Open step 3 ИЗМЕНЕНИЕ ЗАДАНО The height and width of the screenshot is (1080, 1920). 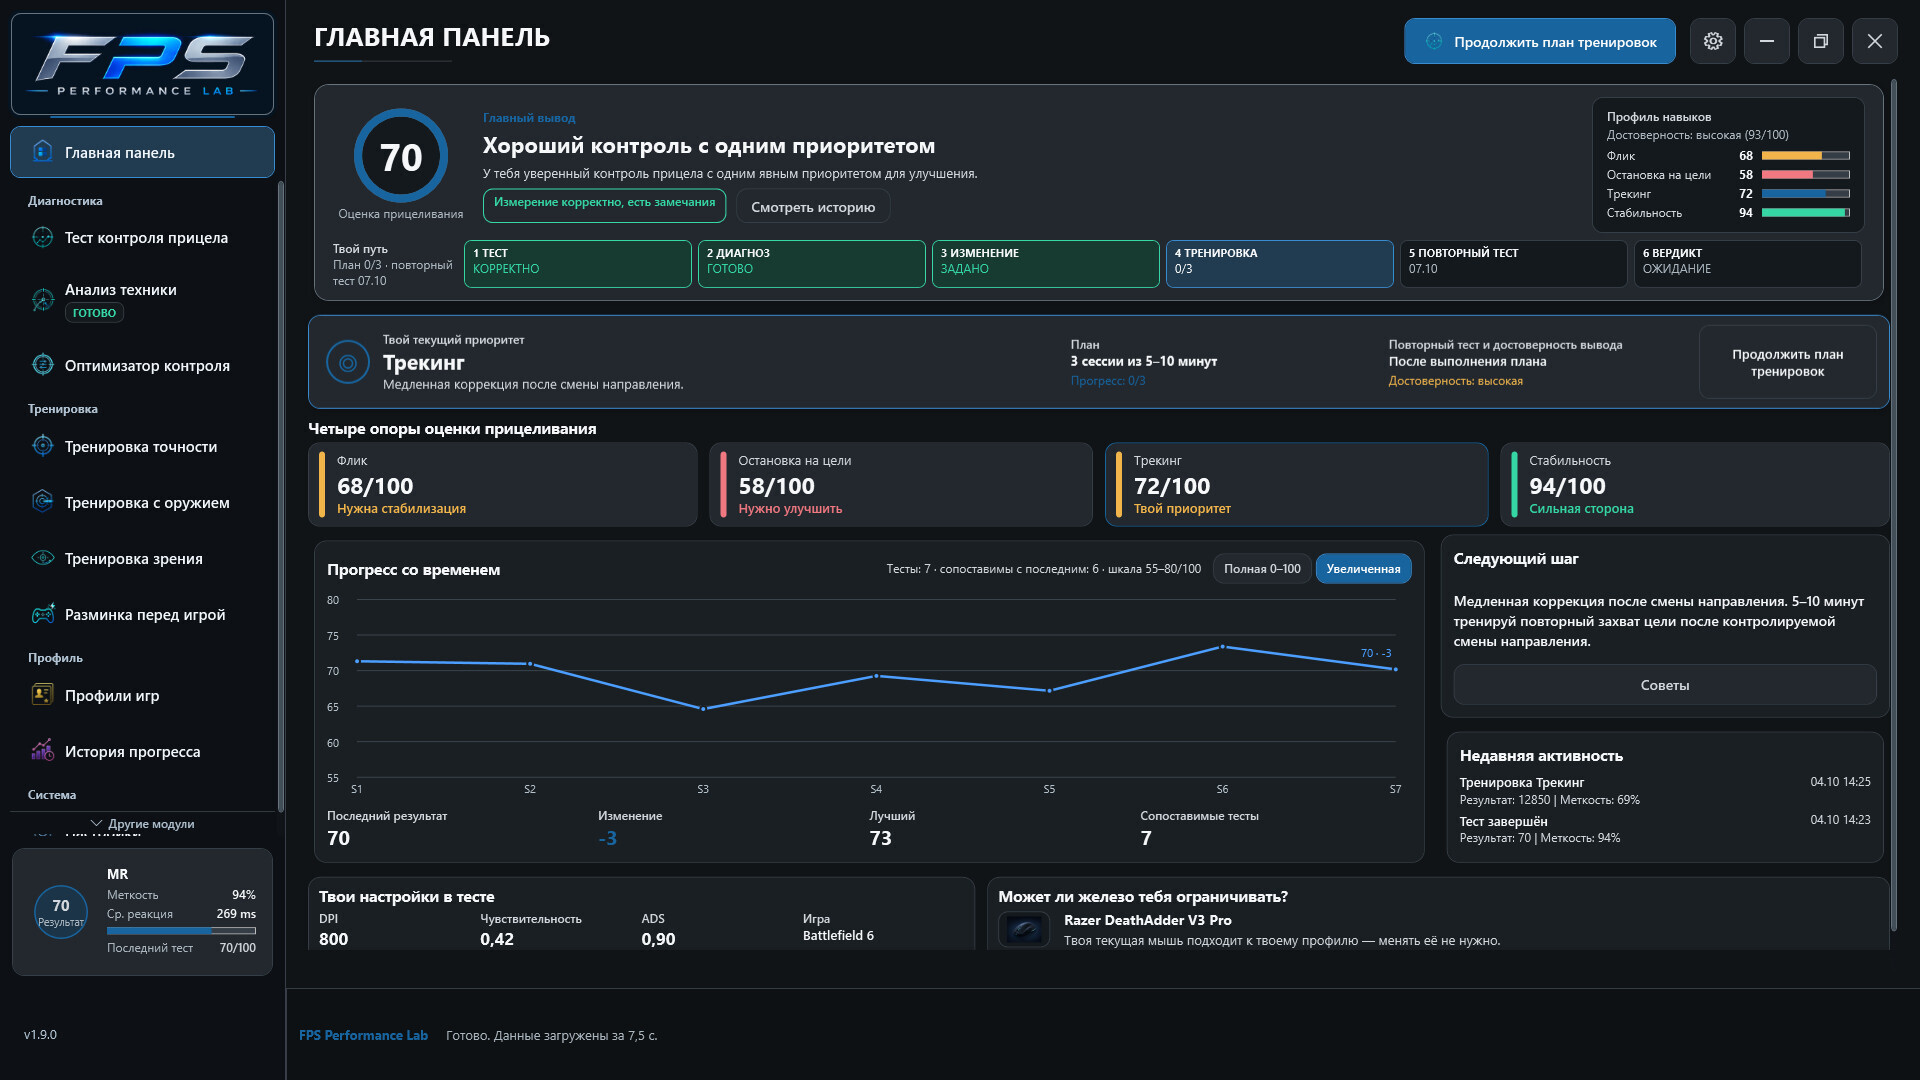(x=1045, y=264)
